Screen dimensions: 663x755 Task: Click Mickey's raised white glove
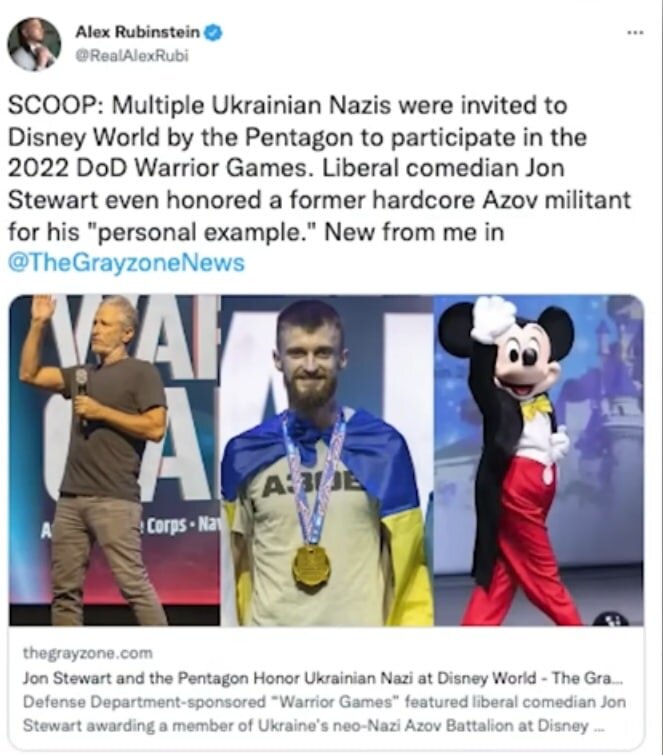click(490, 320)
